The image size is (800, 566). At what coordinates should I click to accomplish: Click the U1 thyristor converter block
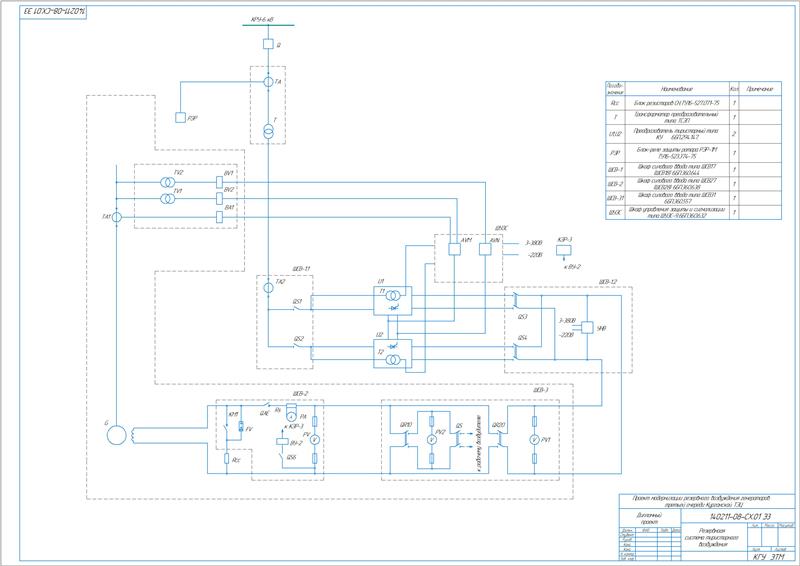point(392,301)
